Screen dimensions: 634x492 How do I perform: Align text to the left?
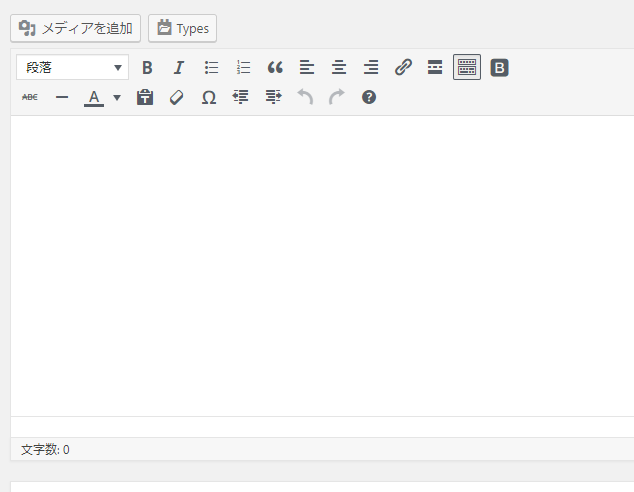[307, 67]
